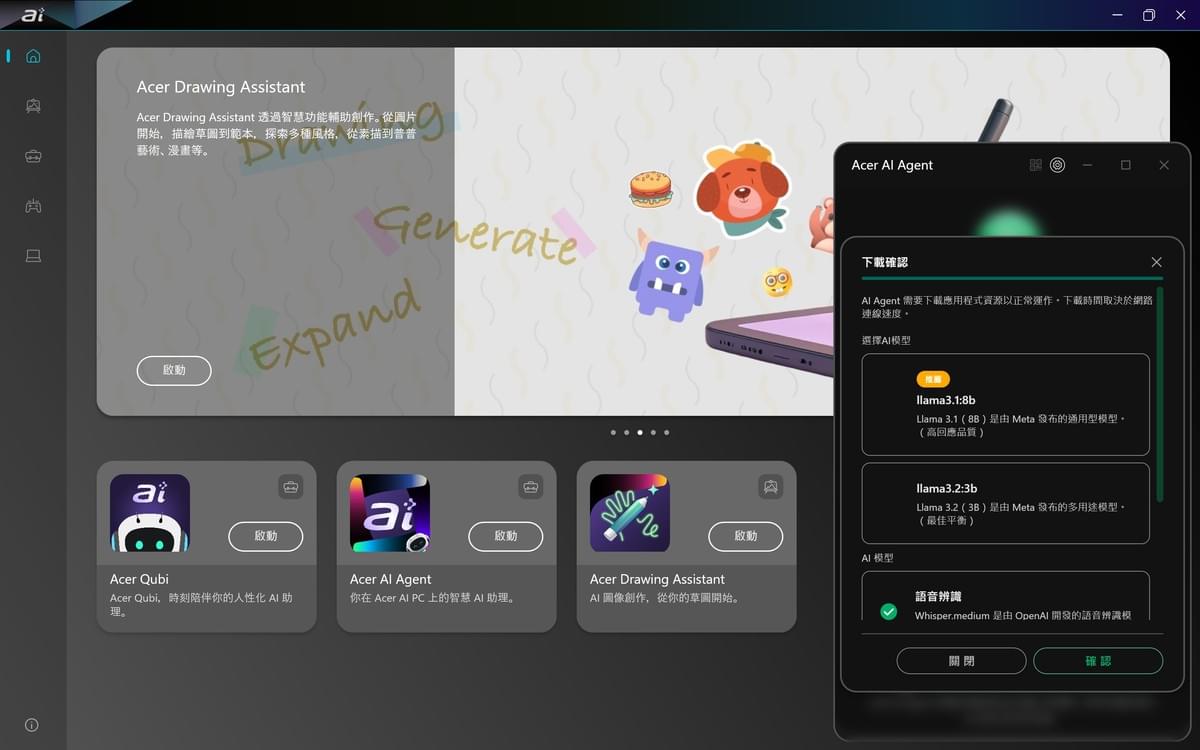Image resolution: width=1200 pixels, height=750 pixels.
Task: Select the llama3.2:3b model option
Action: (1006, 503)
